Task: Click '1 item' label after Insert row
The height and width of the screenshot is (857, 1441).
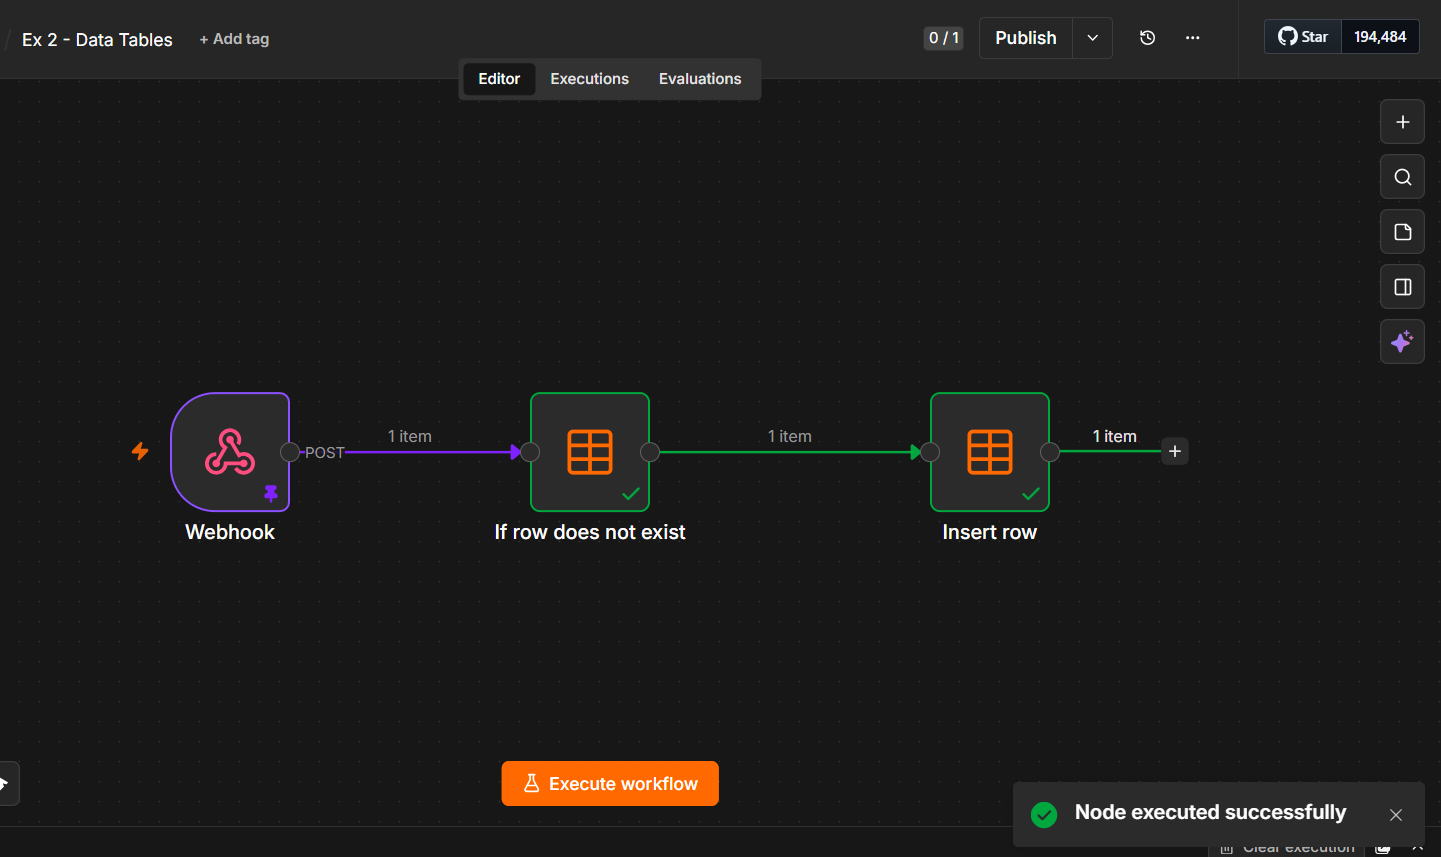Action: (x=1115, y=436)
